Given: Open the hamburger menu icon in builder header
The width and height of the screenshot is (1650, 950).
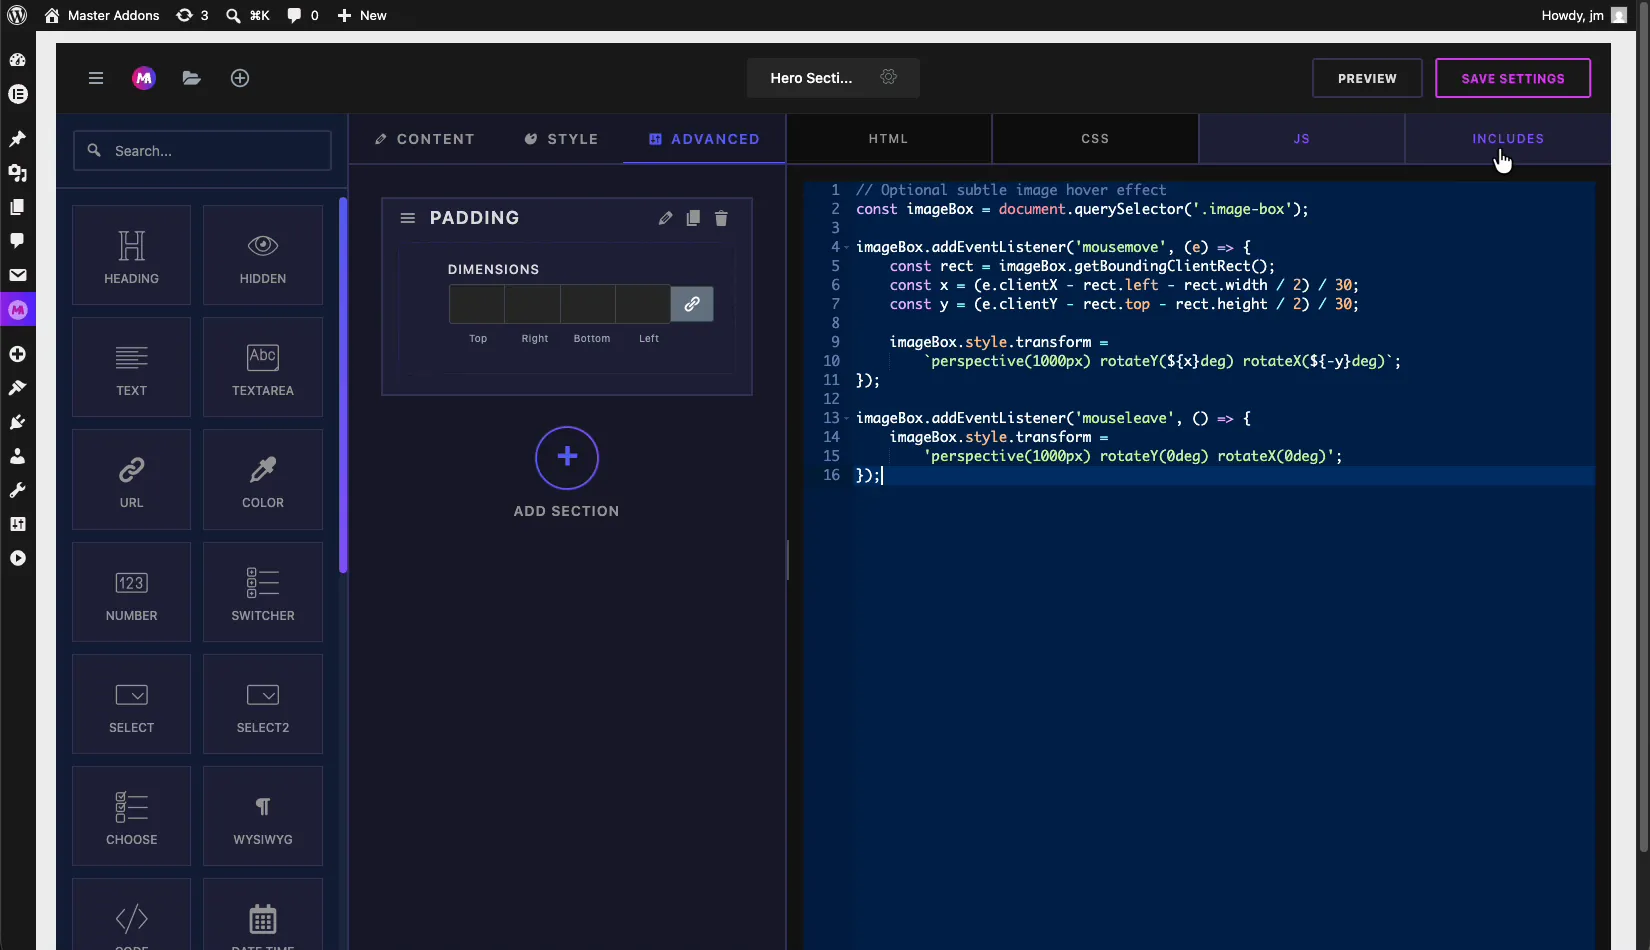Looking at the screenshot, I should [96, 78].
